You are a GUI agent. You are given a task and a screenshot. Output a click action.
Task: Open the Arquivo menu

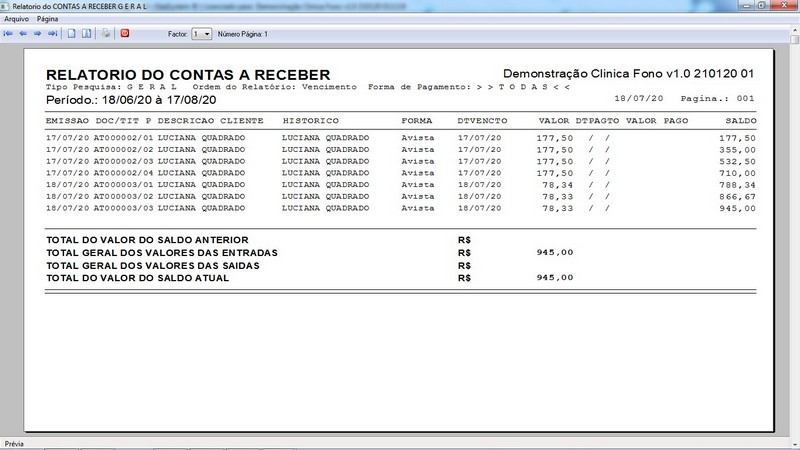[x=16, y=19]
